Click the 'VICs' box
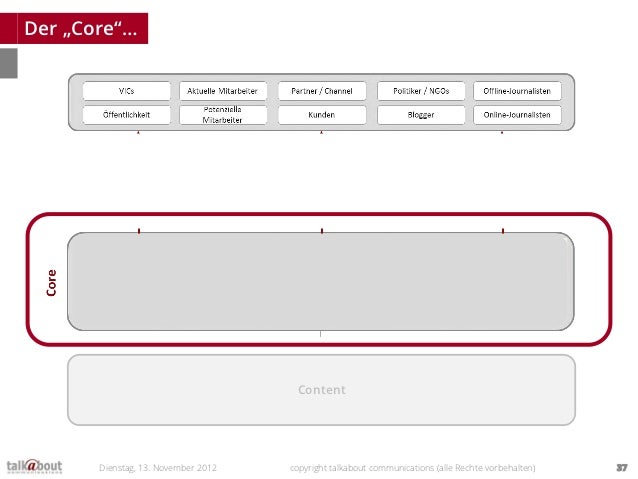Image resolution: width=638 pixels, height=479 pixels. click(x=127, y=91)
